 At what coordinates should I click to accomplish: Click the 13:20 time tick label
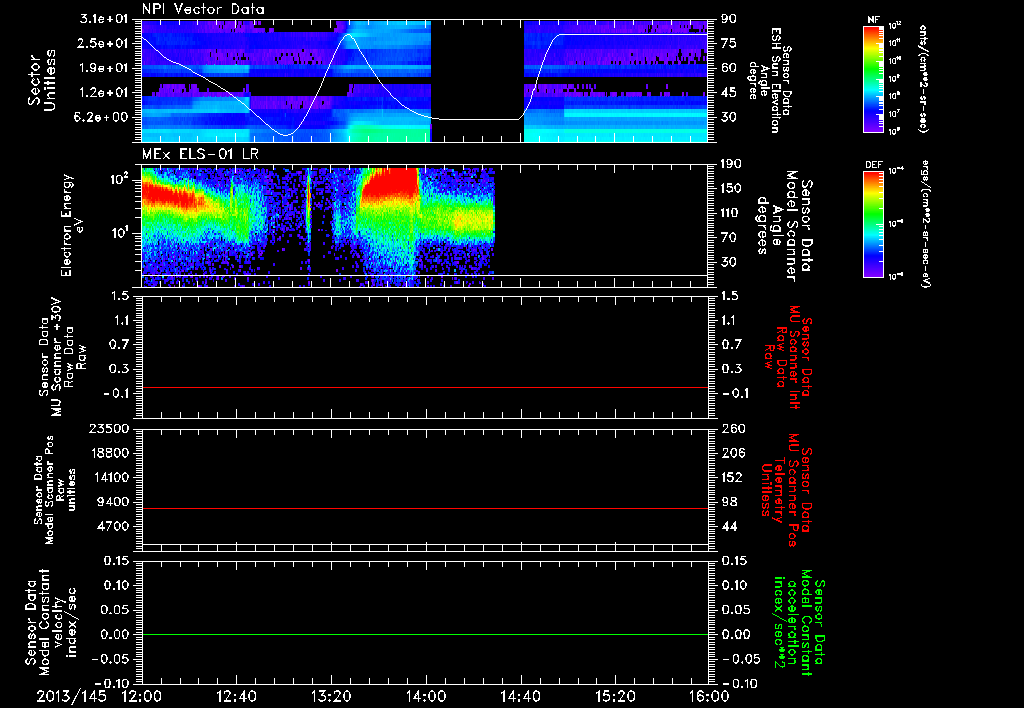click(331, 696)
